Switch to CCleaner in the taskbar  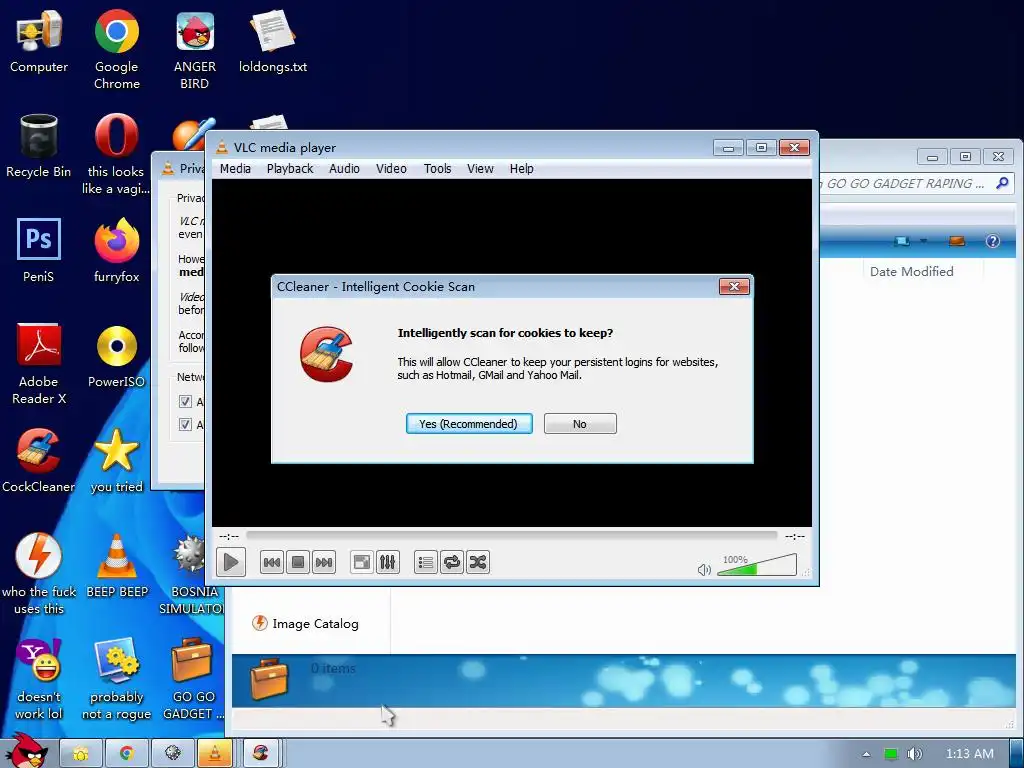[x=261, y=754]
